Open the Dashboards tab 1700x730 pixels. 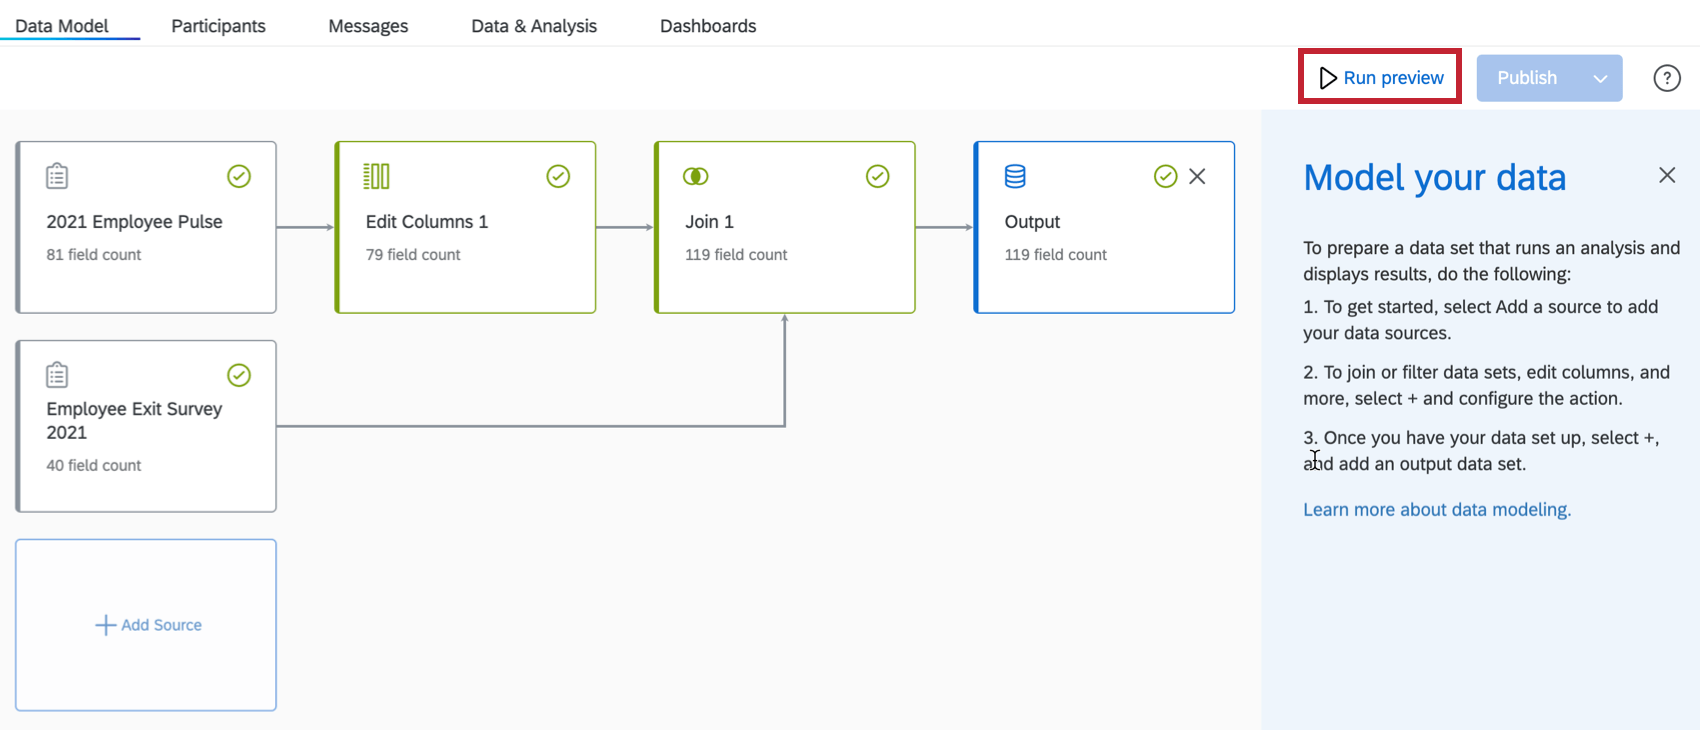coord(708,26)
